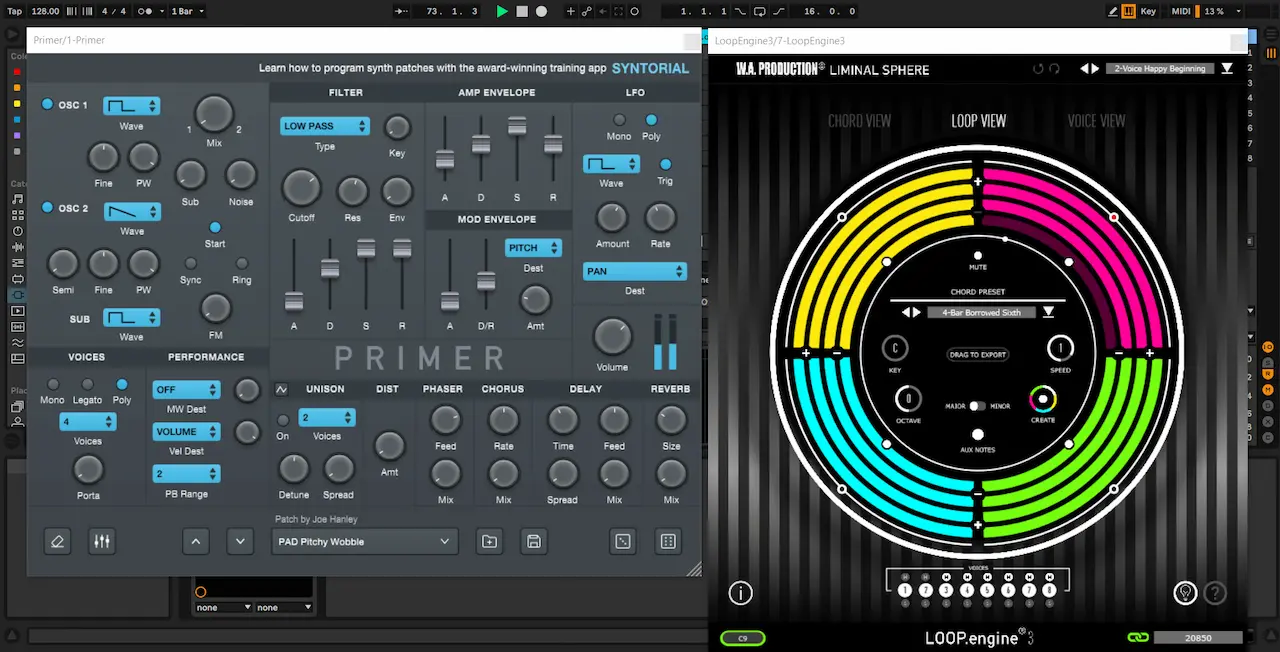Click the stop button in transport
The width and height of the screenshot is (1280, 652).
pyautogui.click(x=522, y=11)
